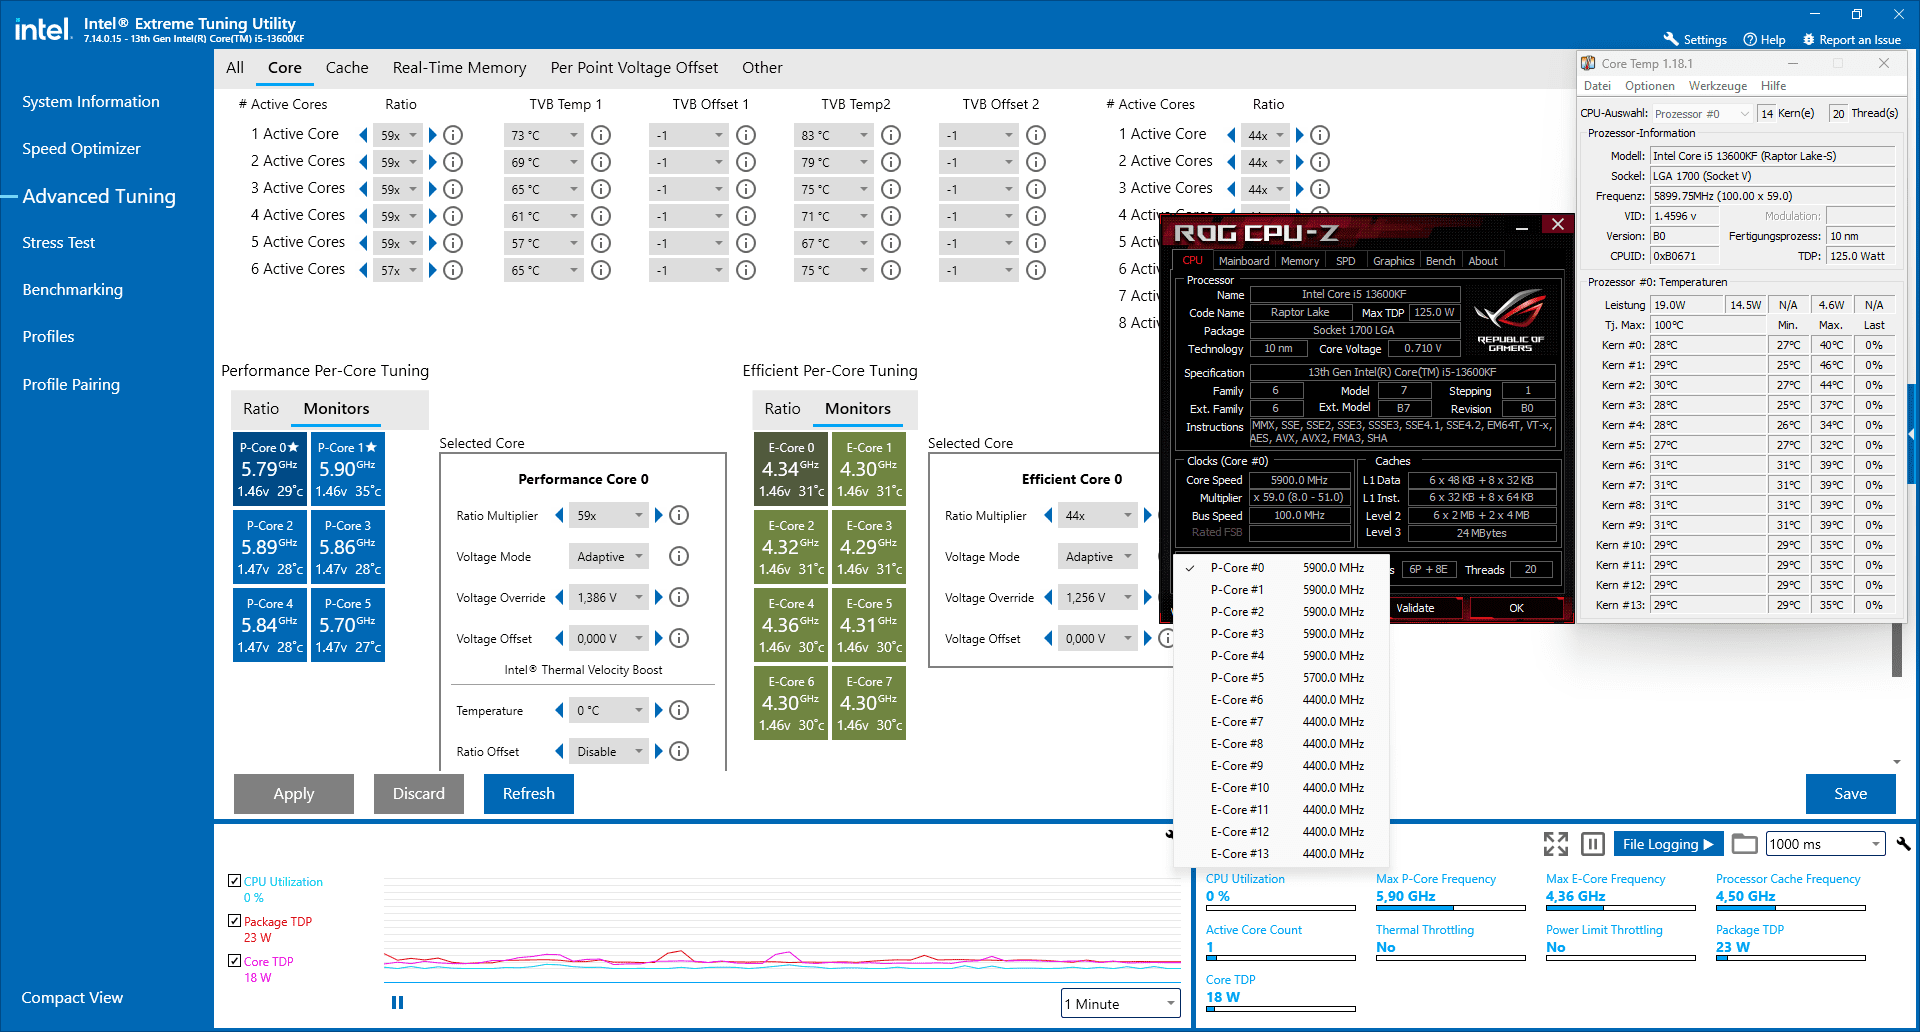Show info for TVB Temp2 83 °C row

891,135
